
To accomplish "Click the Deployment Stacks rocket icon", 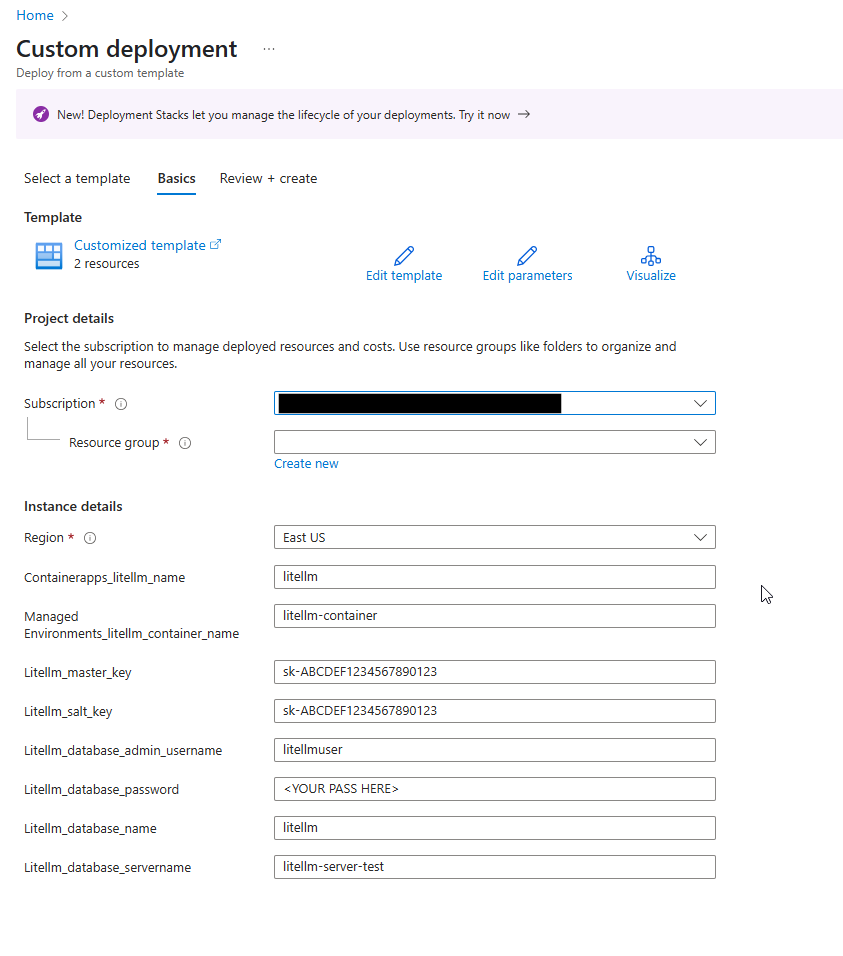I will click(x=41, y=114).
